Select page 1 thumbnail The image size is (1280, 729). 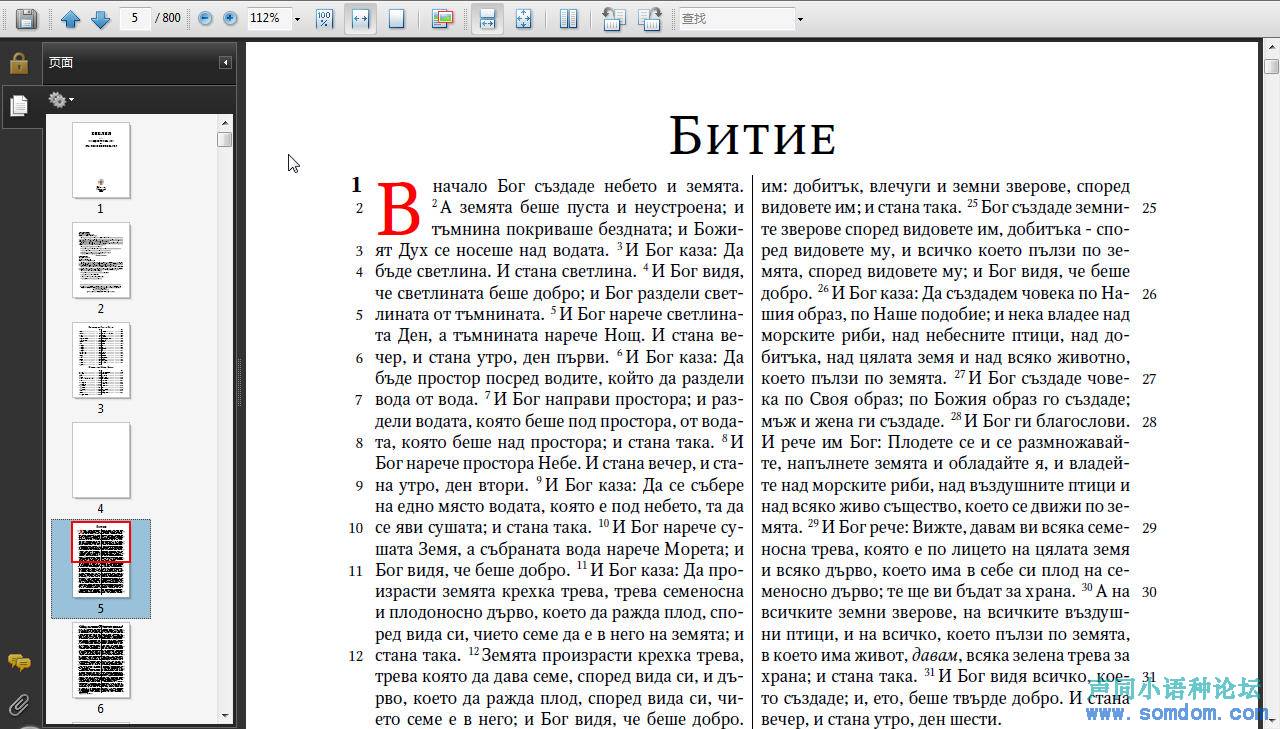[101, 160]
